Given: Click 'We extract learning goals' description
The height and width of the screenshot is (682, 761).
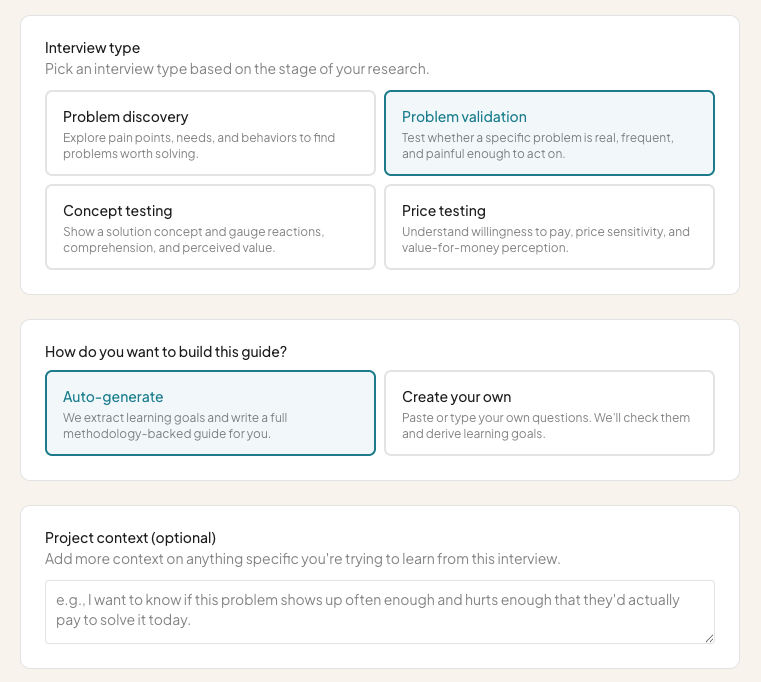Looking at the screenshot, I should (175, 426).
